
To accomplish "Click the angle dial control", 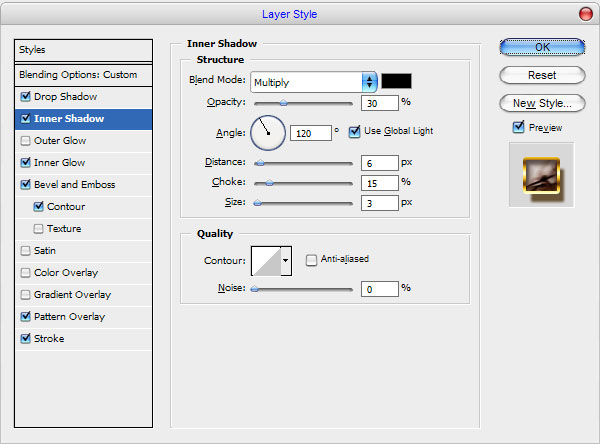I will point(268,133).
